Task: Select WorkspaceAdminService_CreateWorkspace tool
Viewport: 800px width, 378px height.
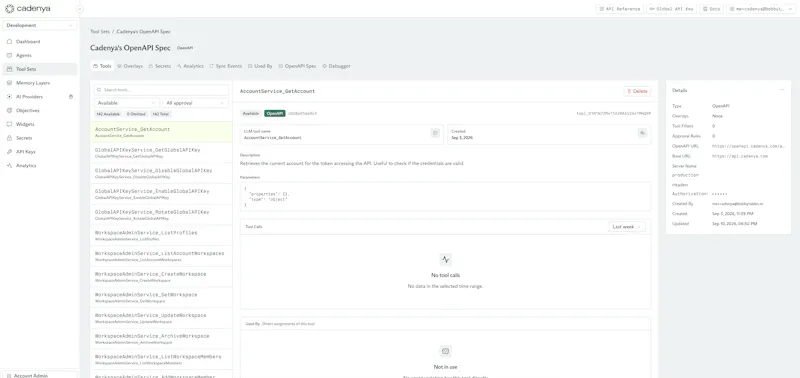Action: click(161, 277)
